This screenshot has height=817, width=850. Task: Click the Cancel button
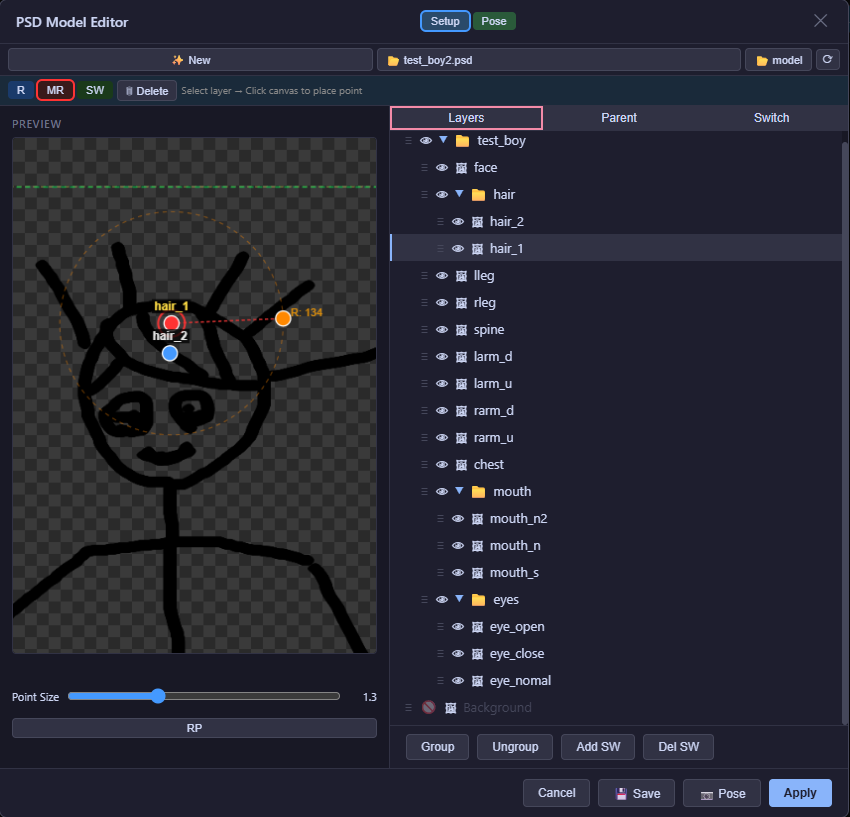[557, 793]
